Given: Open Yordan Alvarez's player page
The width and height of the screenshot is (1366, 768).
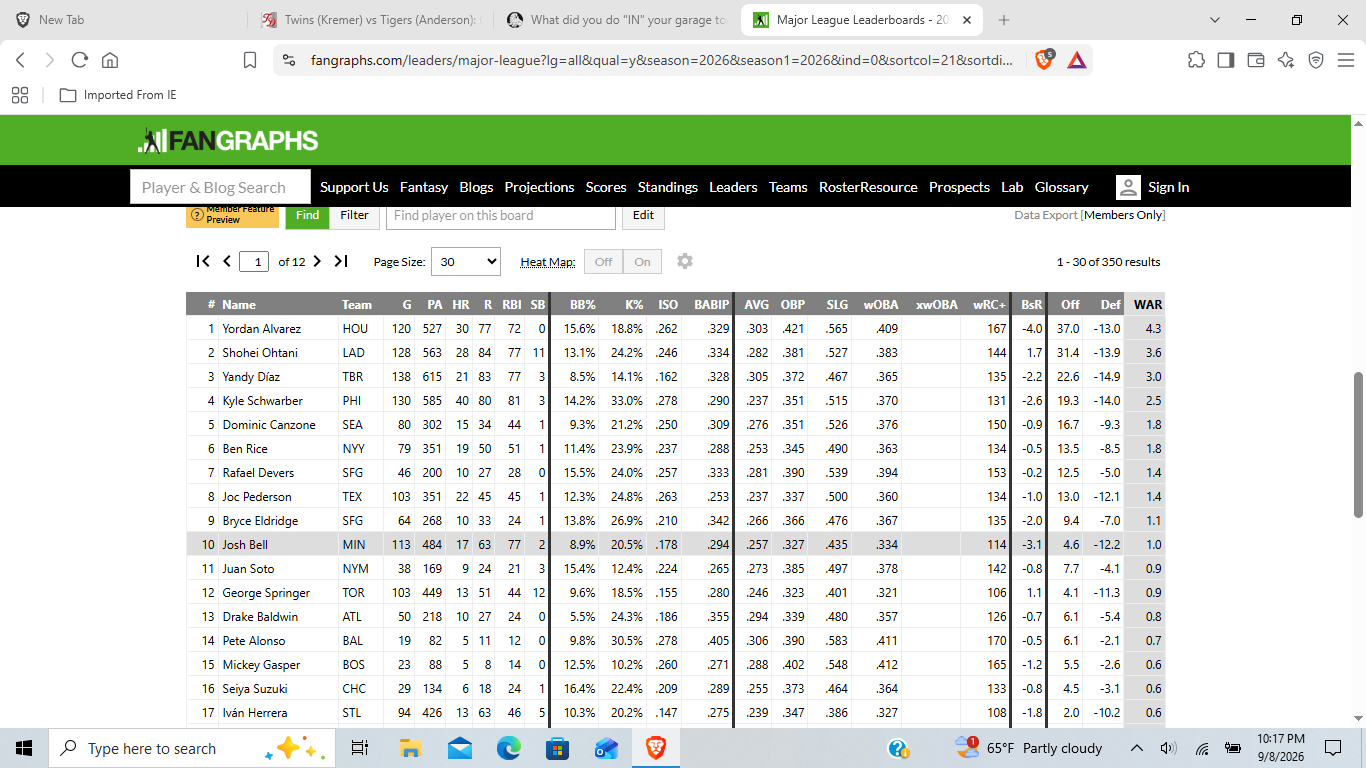Looking at the screenshot, I should point(262,329).
